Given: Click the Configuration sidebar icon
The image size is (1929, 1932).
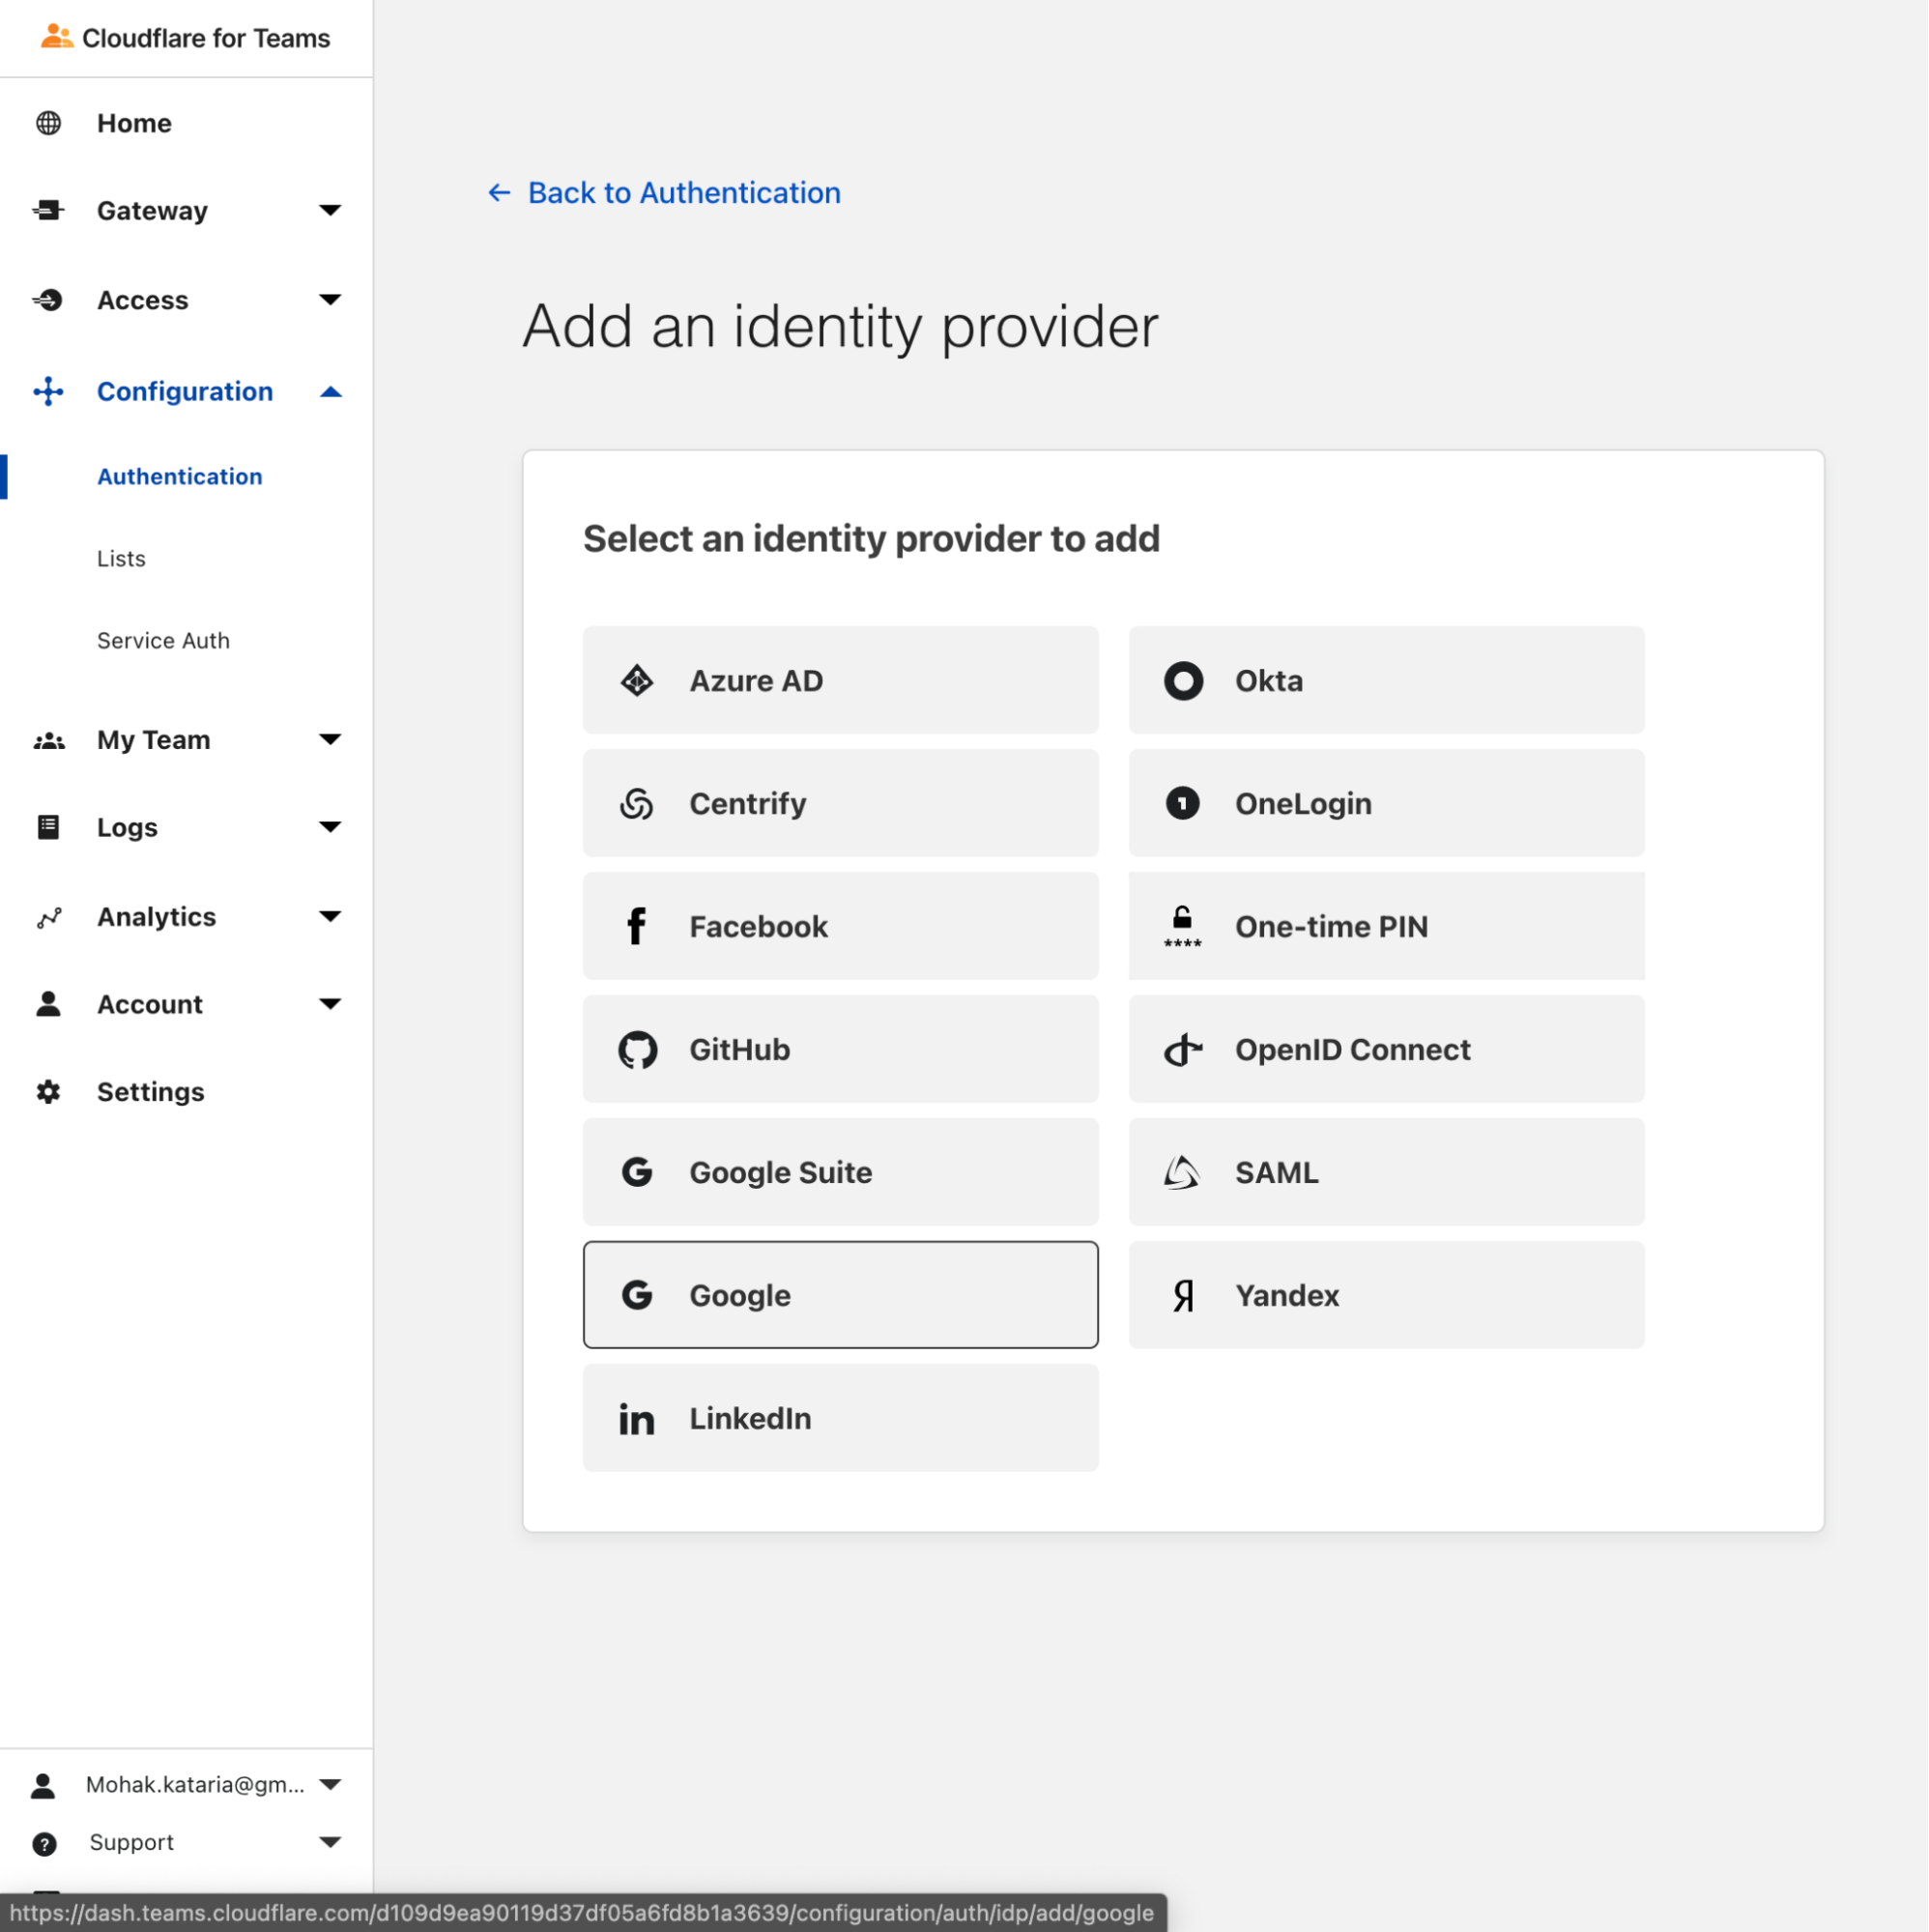Looking at the screenshot, I should 48,391.
